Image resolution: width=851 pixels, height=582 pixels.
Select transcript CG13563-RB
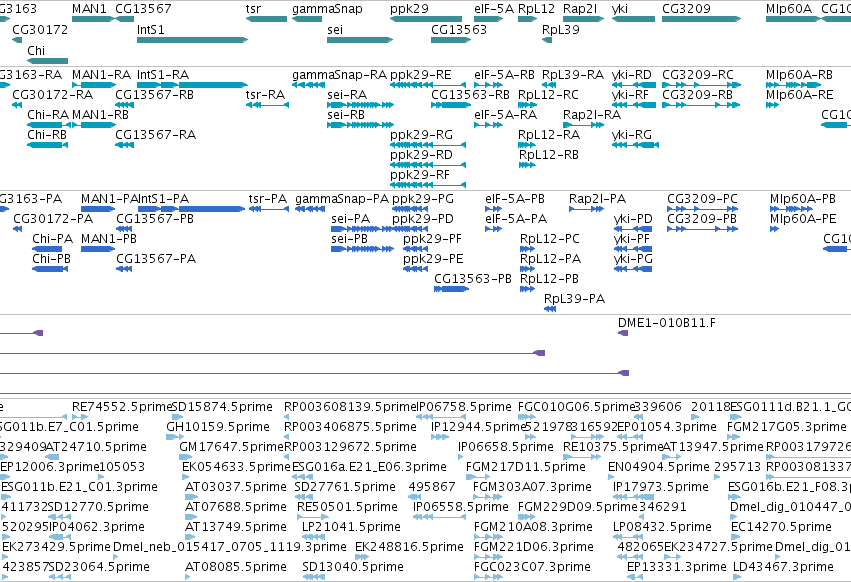tap(451, 105)
